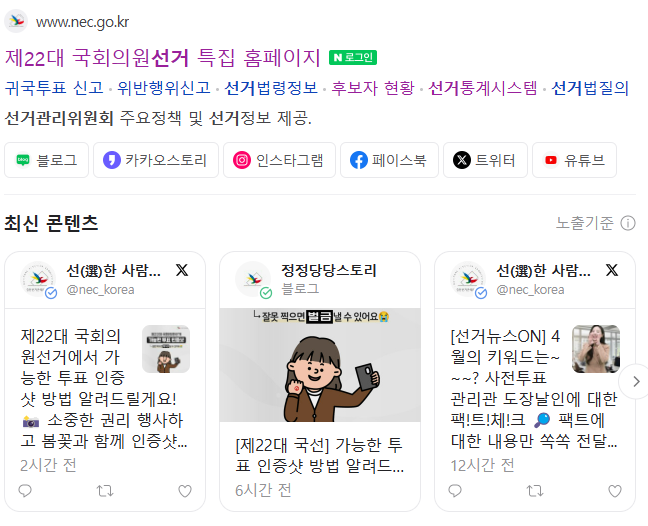Open the 블로그 social link
Viewport: 648px width, 526px height.
46,160
